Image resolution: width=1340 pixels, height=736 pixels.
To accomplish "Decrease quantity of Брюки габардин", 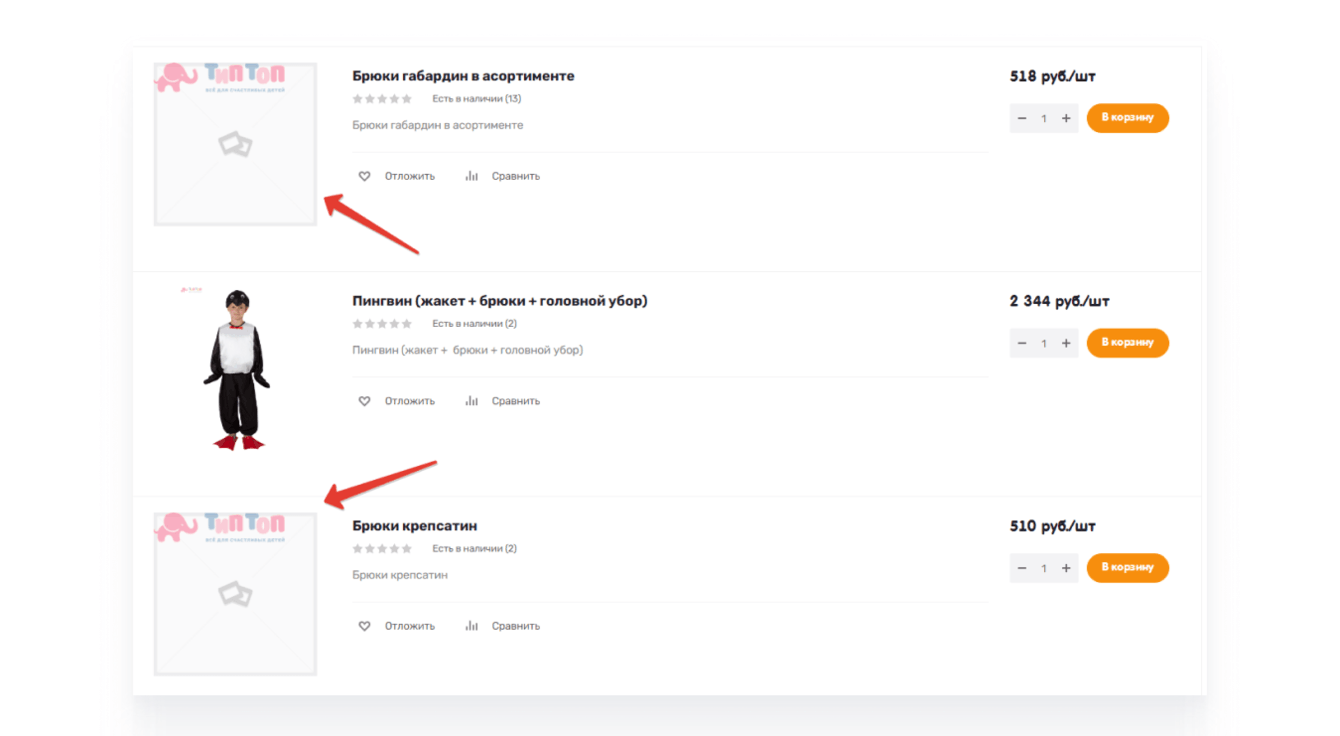I will click(x=1022, y=118).
